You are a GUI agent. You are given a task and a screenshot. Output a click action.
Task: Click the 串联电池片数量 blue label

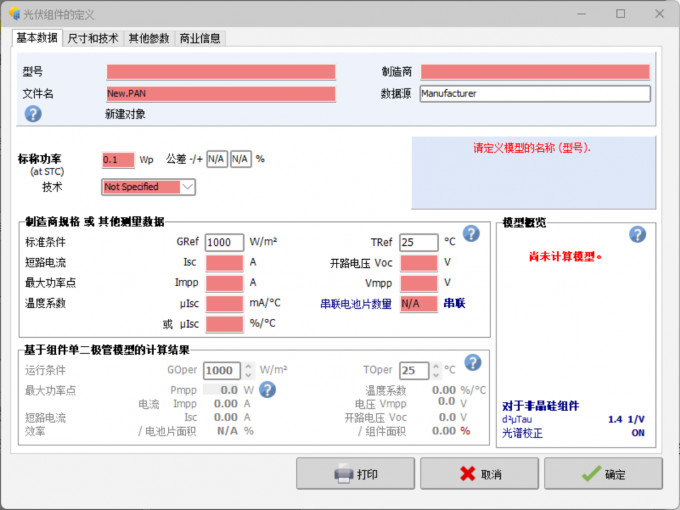[356, 304]
